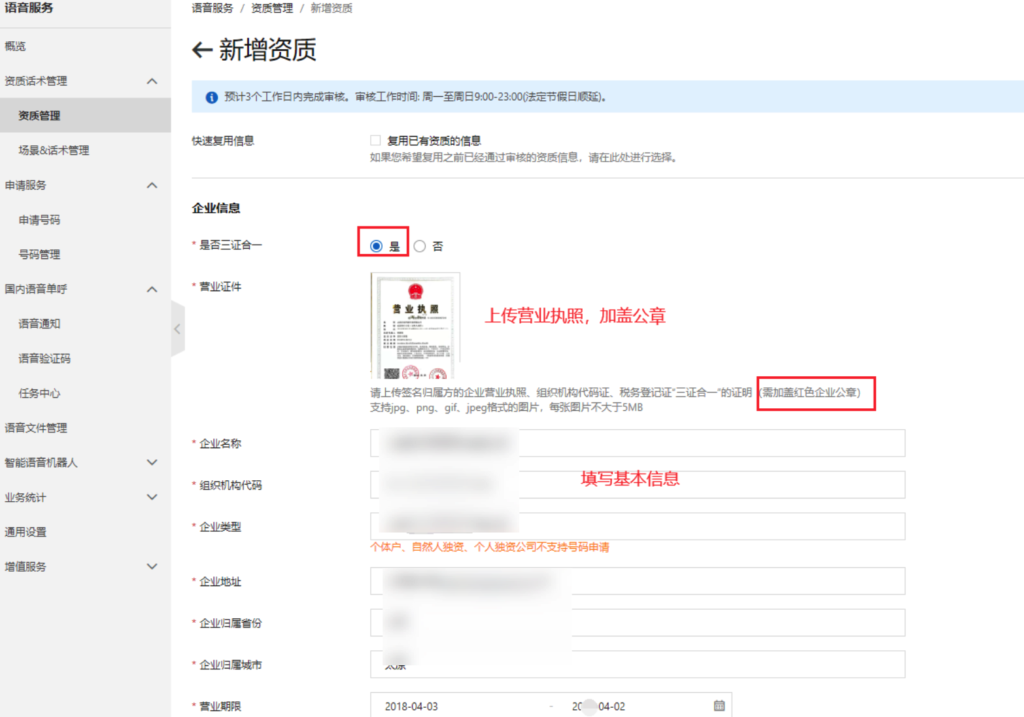1024x717 pixels.
Task: Enable the 复用已有资质的信息 checkbox
Action: click(374, 140)
